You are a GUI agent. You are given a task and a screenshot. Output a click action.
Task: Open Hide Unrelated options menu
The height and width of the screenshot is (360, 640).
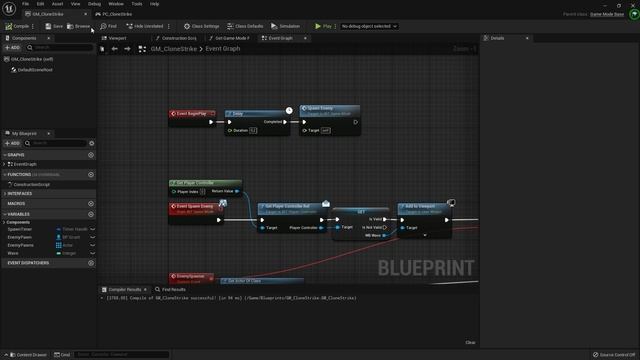(169, 26)
